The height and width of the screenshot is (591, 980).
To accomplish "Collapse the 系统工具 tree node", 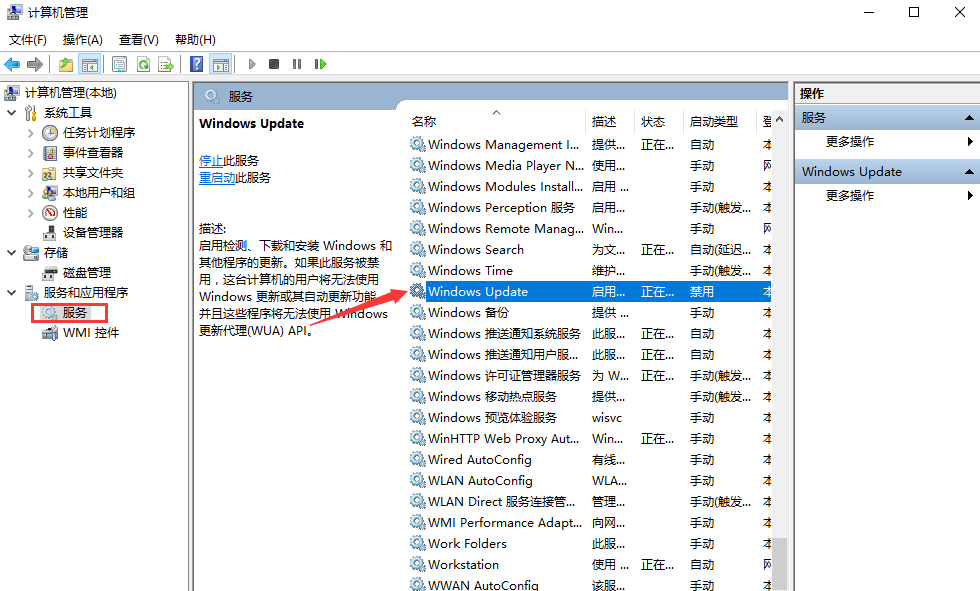I will (10, 112).
